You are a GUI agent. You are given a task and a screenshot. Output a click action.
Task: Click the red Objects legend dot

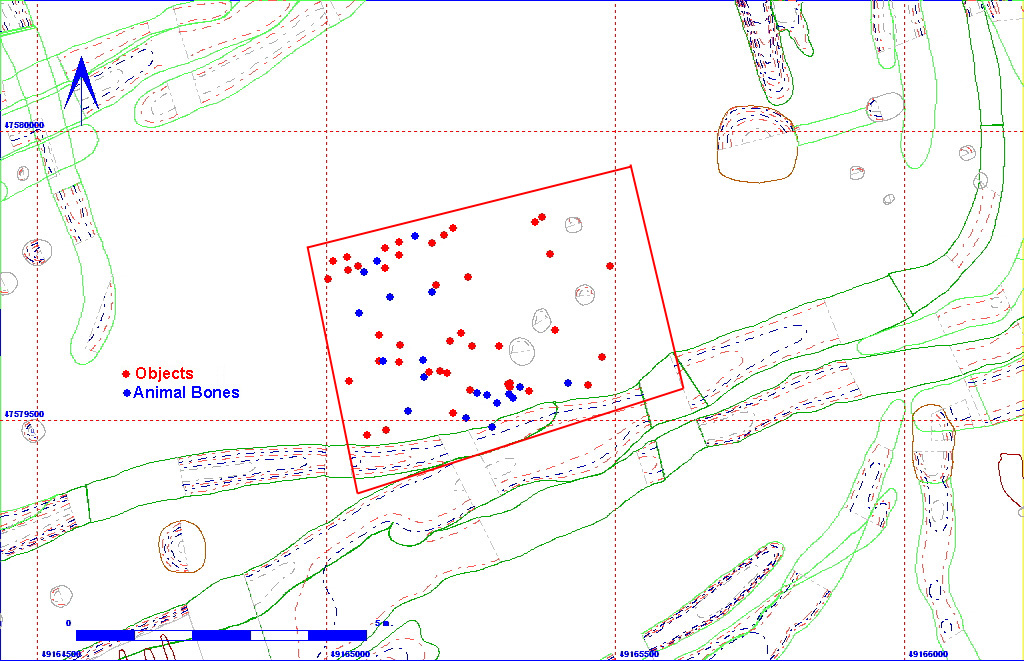click(x=126, y=374)
